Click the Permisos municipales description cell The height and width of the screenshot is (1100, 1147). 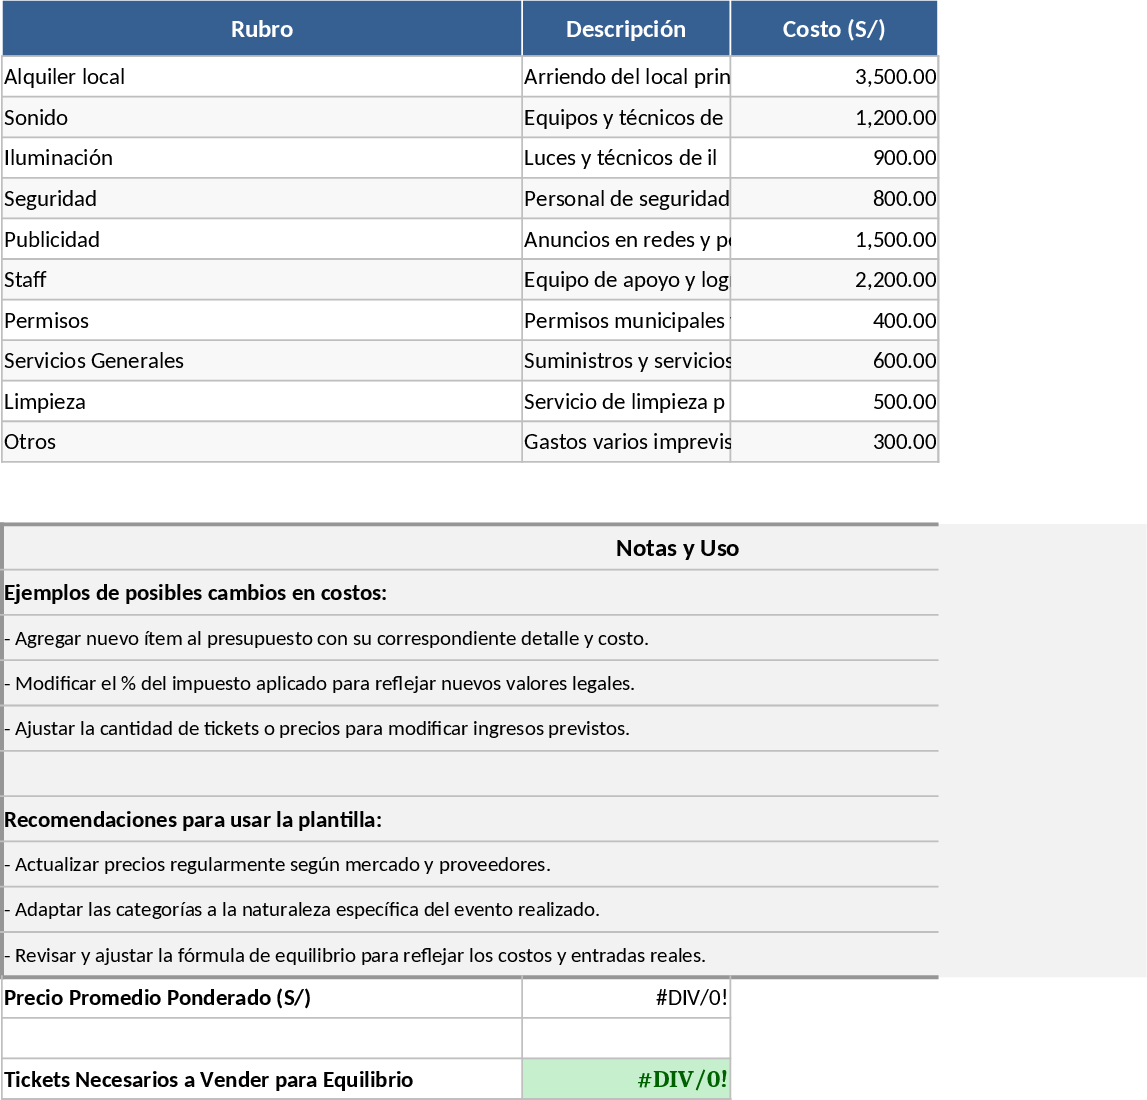626,321
